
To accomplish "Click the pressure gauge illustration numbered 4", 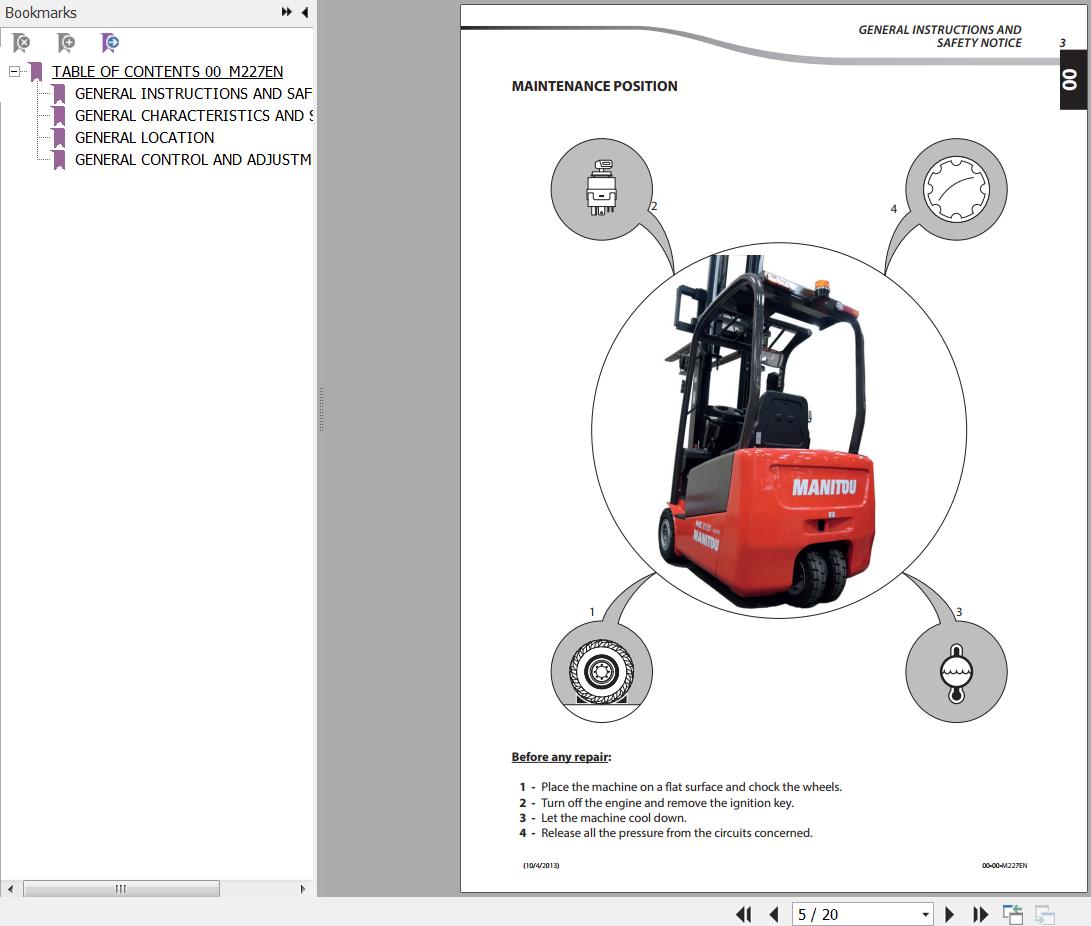I will click(956, 189).
